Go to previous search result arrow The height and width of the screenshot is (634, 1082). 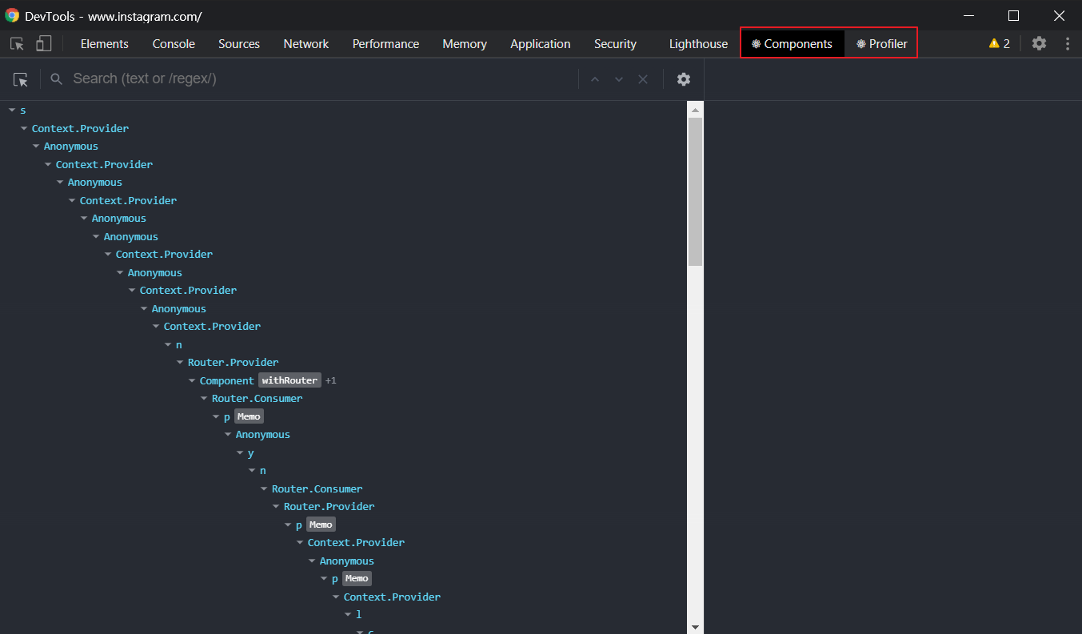click(595, 79)
